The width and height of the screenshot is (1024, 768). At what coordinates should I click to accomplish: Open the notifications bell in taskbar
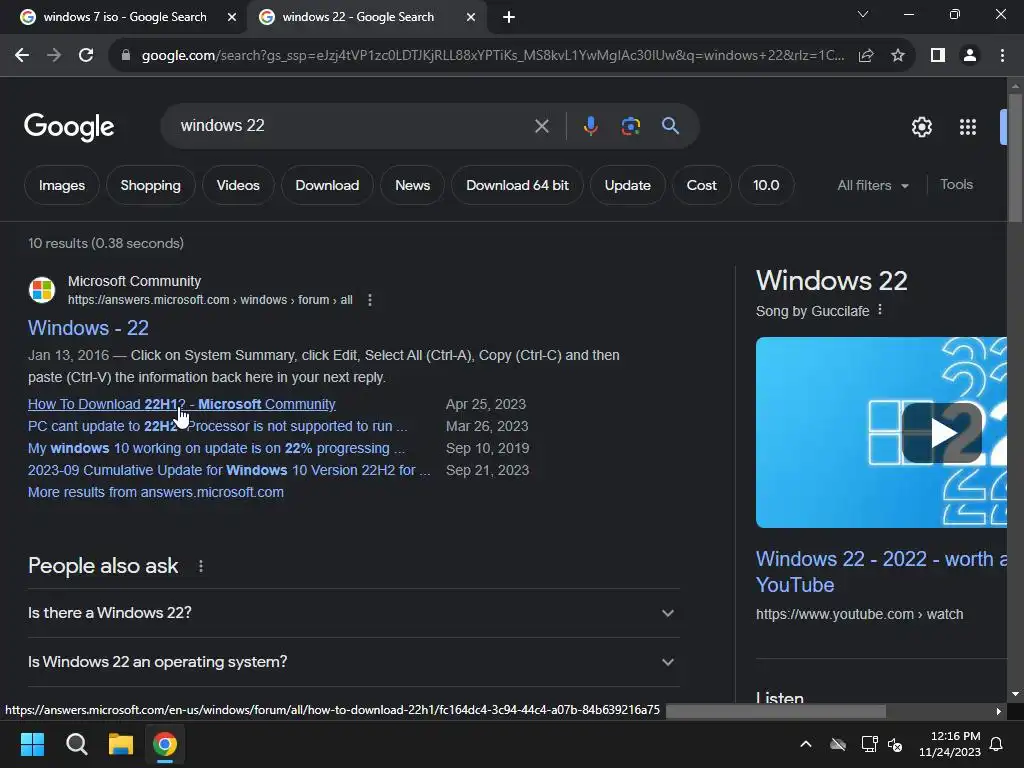[x=997, y=744]
